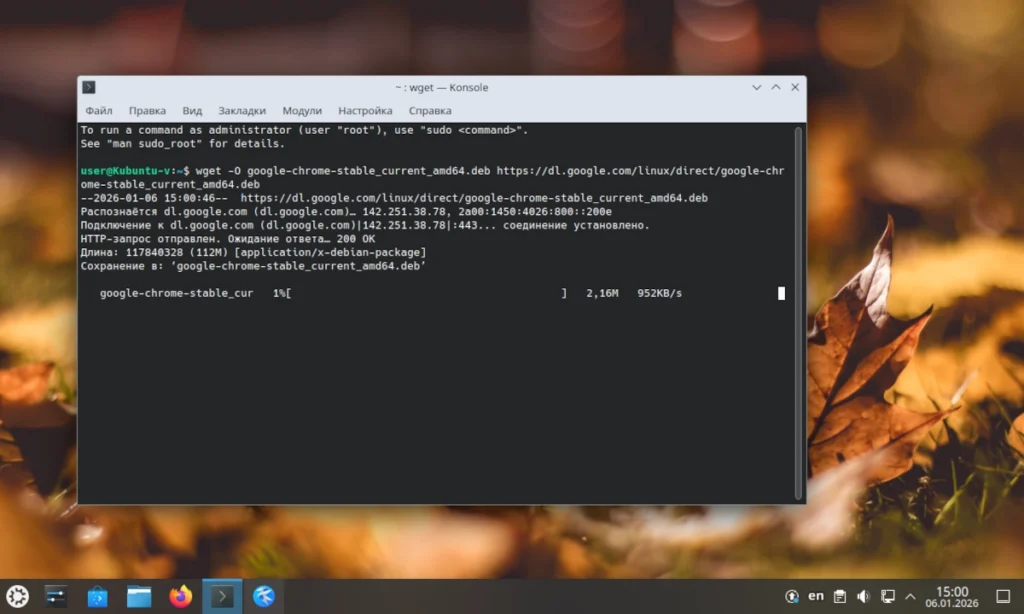Click the terminal cursor block
Screen dimensions: 1024x614
[781, 293]
